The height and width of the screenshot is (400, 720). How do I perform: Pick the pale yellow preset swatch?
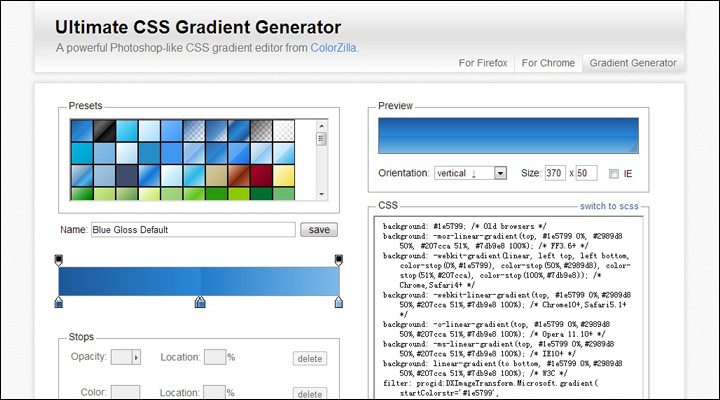coord(284,175)
